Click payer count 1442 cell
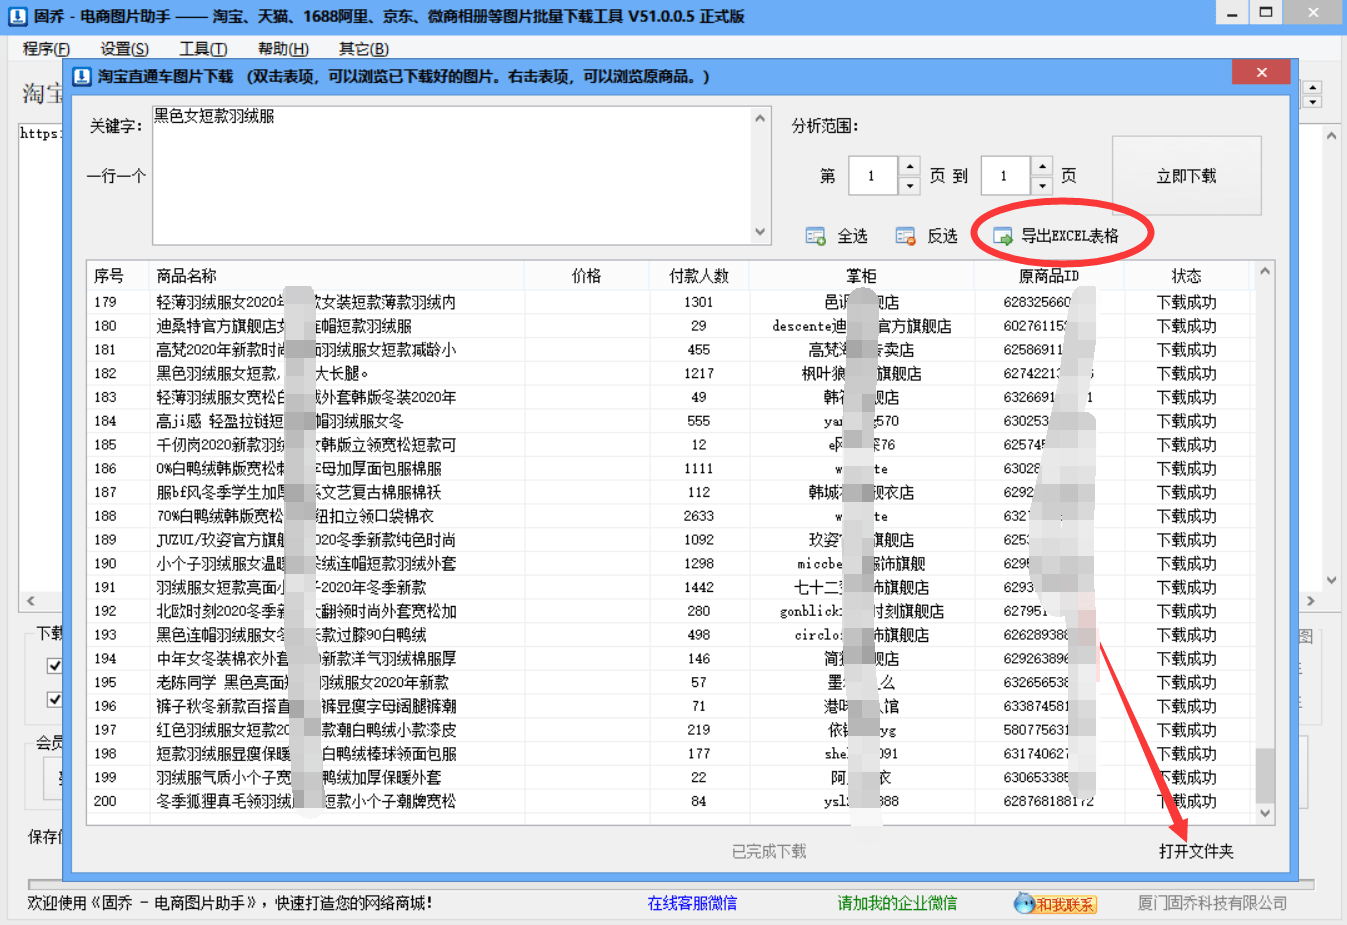 coord(698,587)
